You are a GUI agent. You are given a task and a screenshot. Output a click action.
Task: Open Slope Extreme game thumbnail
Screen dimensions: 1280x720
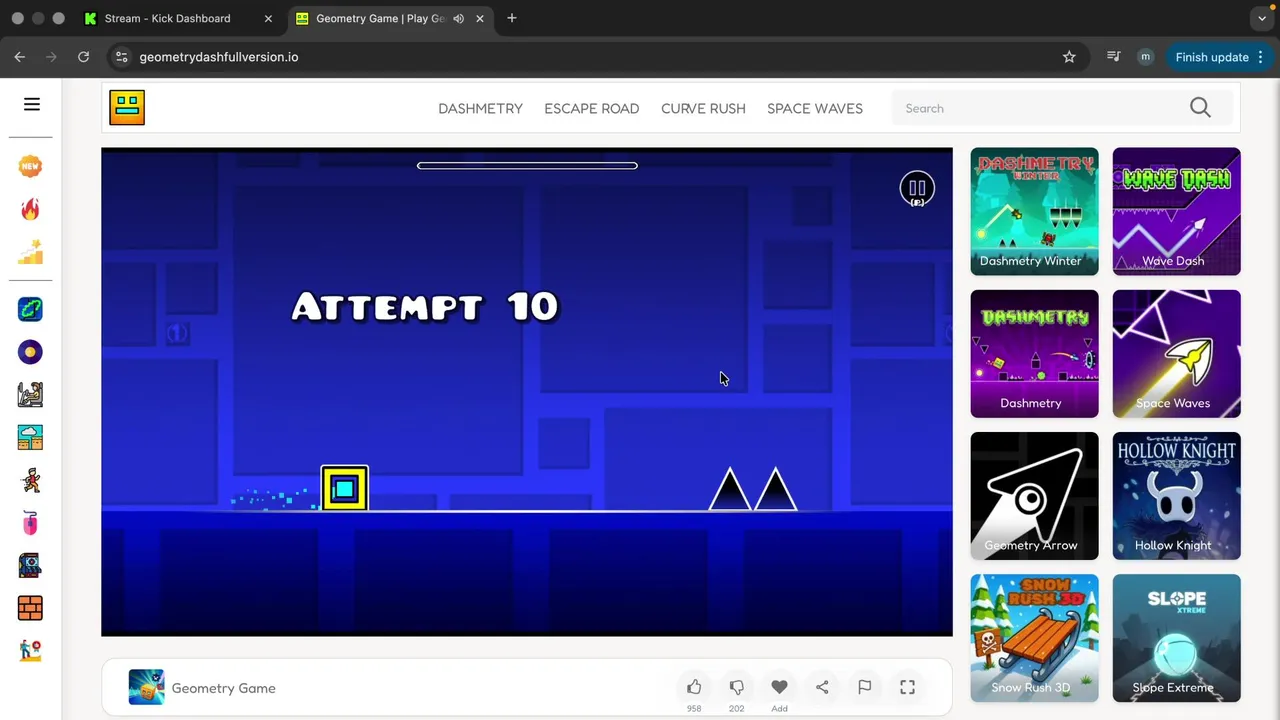point(1176,638)
